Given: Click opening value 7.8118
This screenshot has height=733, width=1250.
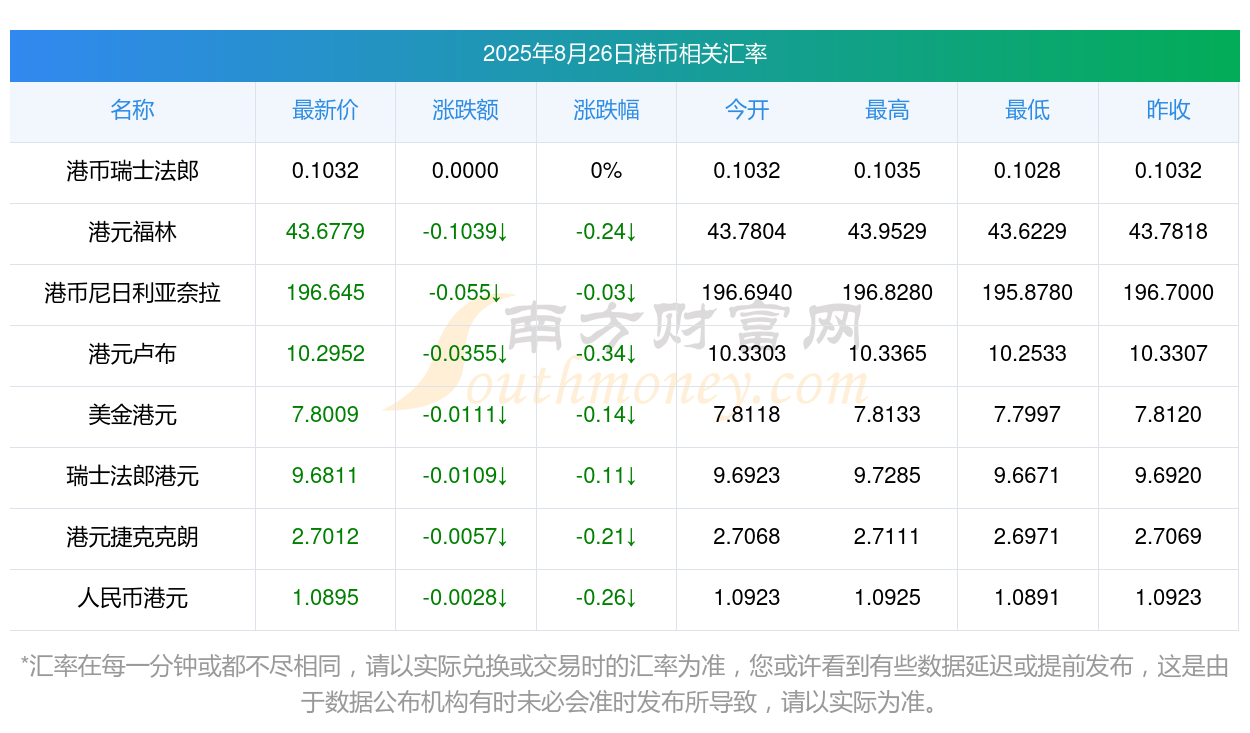Looking at the screenshot, I should coord(747,415).
